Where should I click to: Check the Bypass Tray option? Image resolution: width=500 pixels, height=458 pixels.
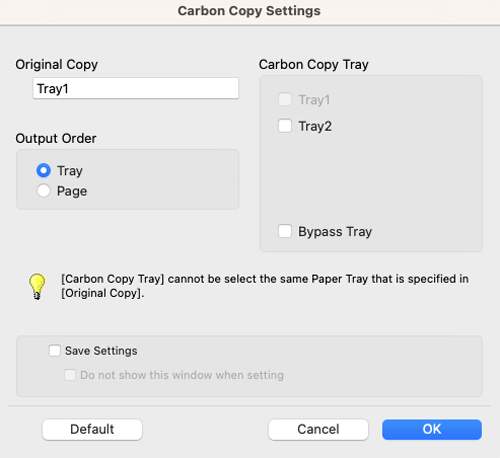(285, 231)
